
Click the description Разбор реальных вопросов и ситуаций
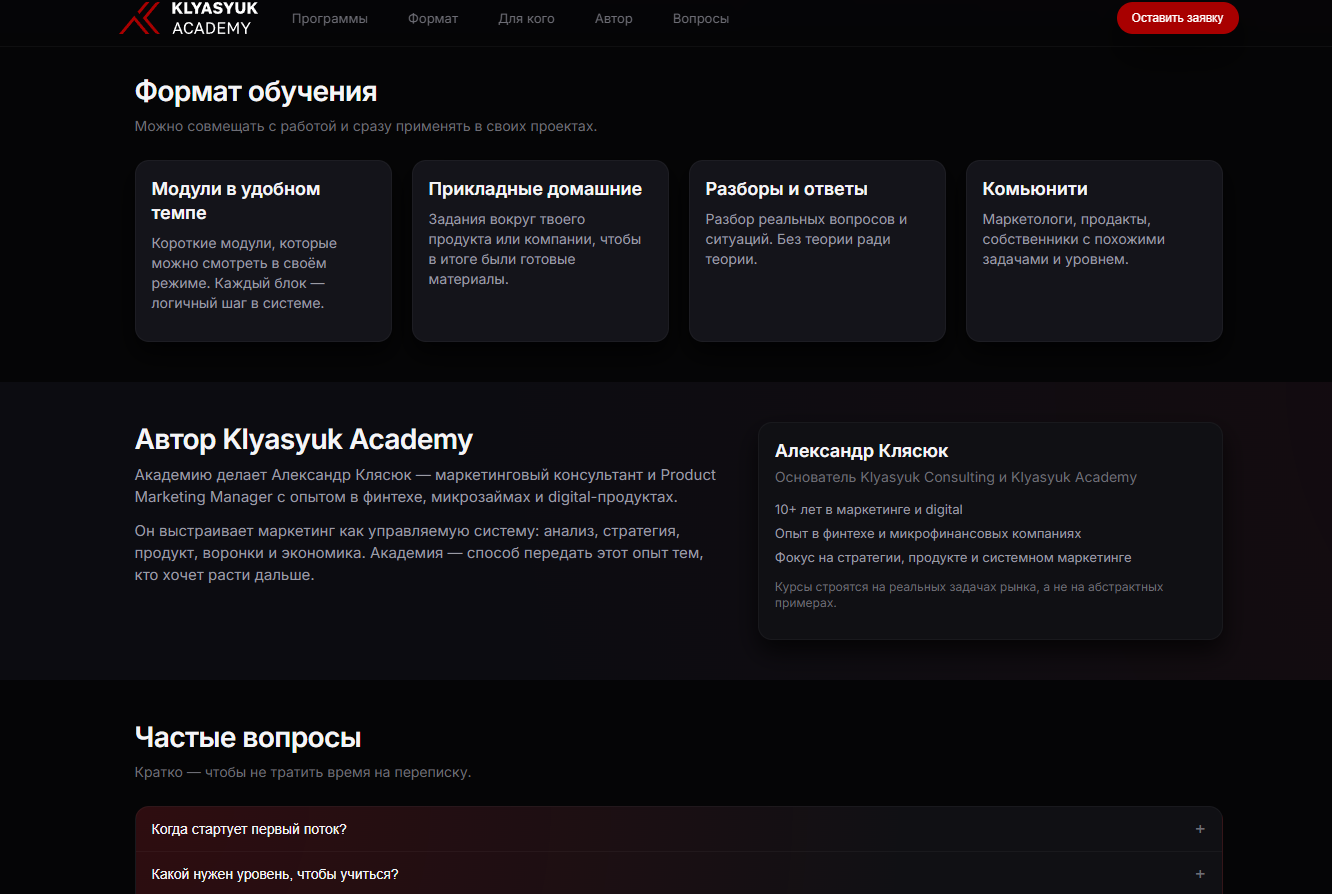(806, 239)
